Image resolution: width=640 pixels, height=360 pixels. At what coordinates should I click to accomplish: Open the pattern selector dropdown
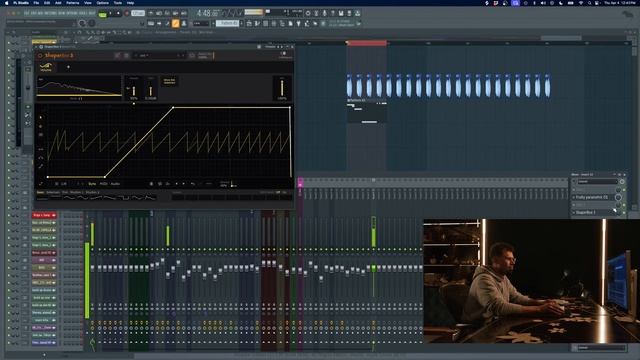(x=227, y=24)
